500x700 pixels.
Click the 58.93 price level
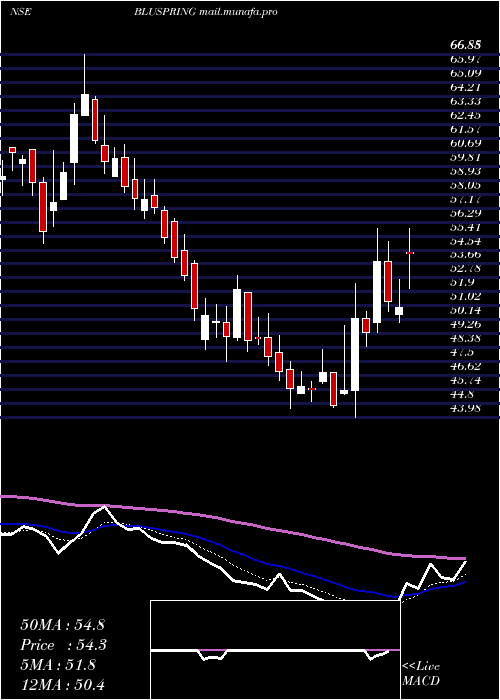click(x=466, y=171)
